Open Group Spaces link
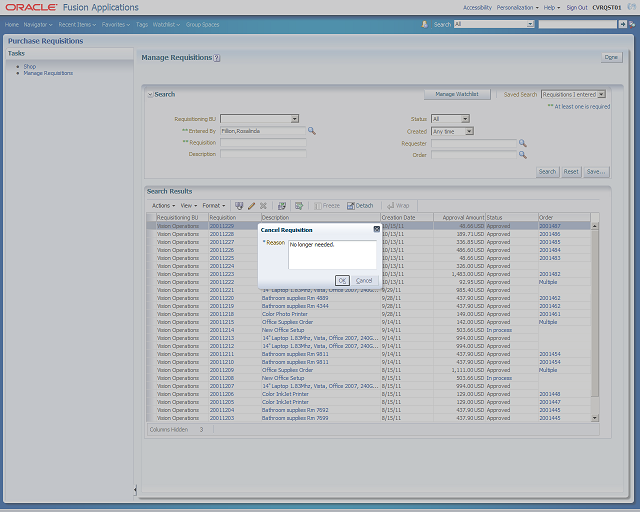640x512 pixels. tap(202, 24)
